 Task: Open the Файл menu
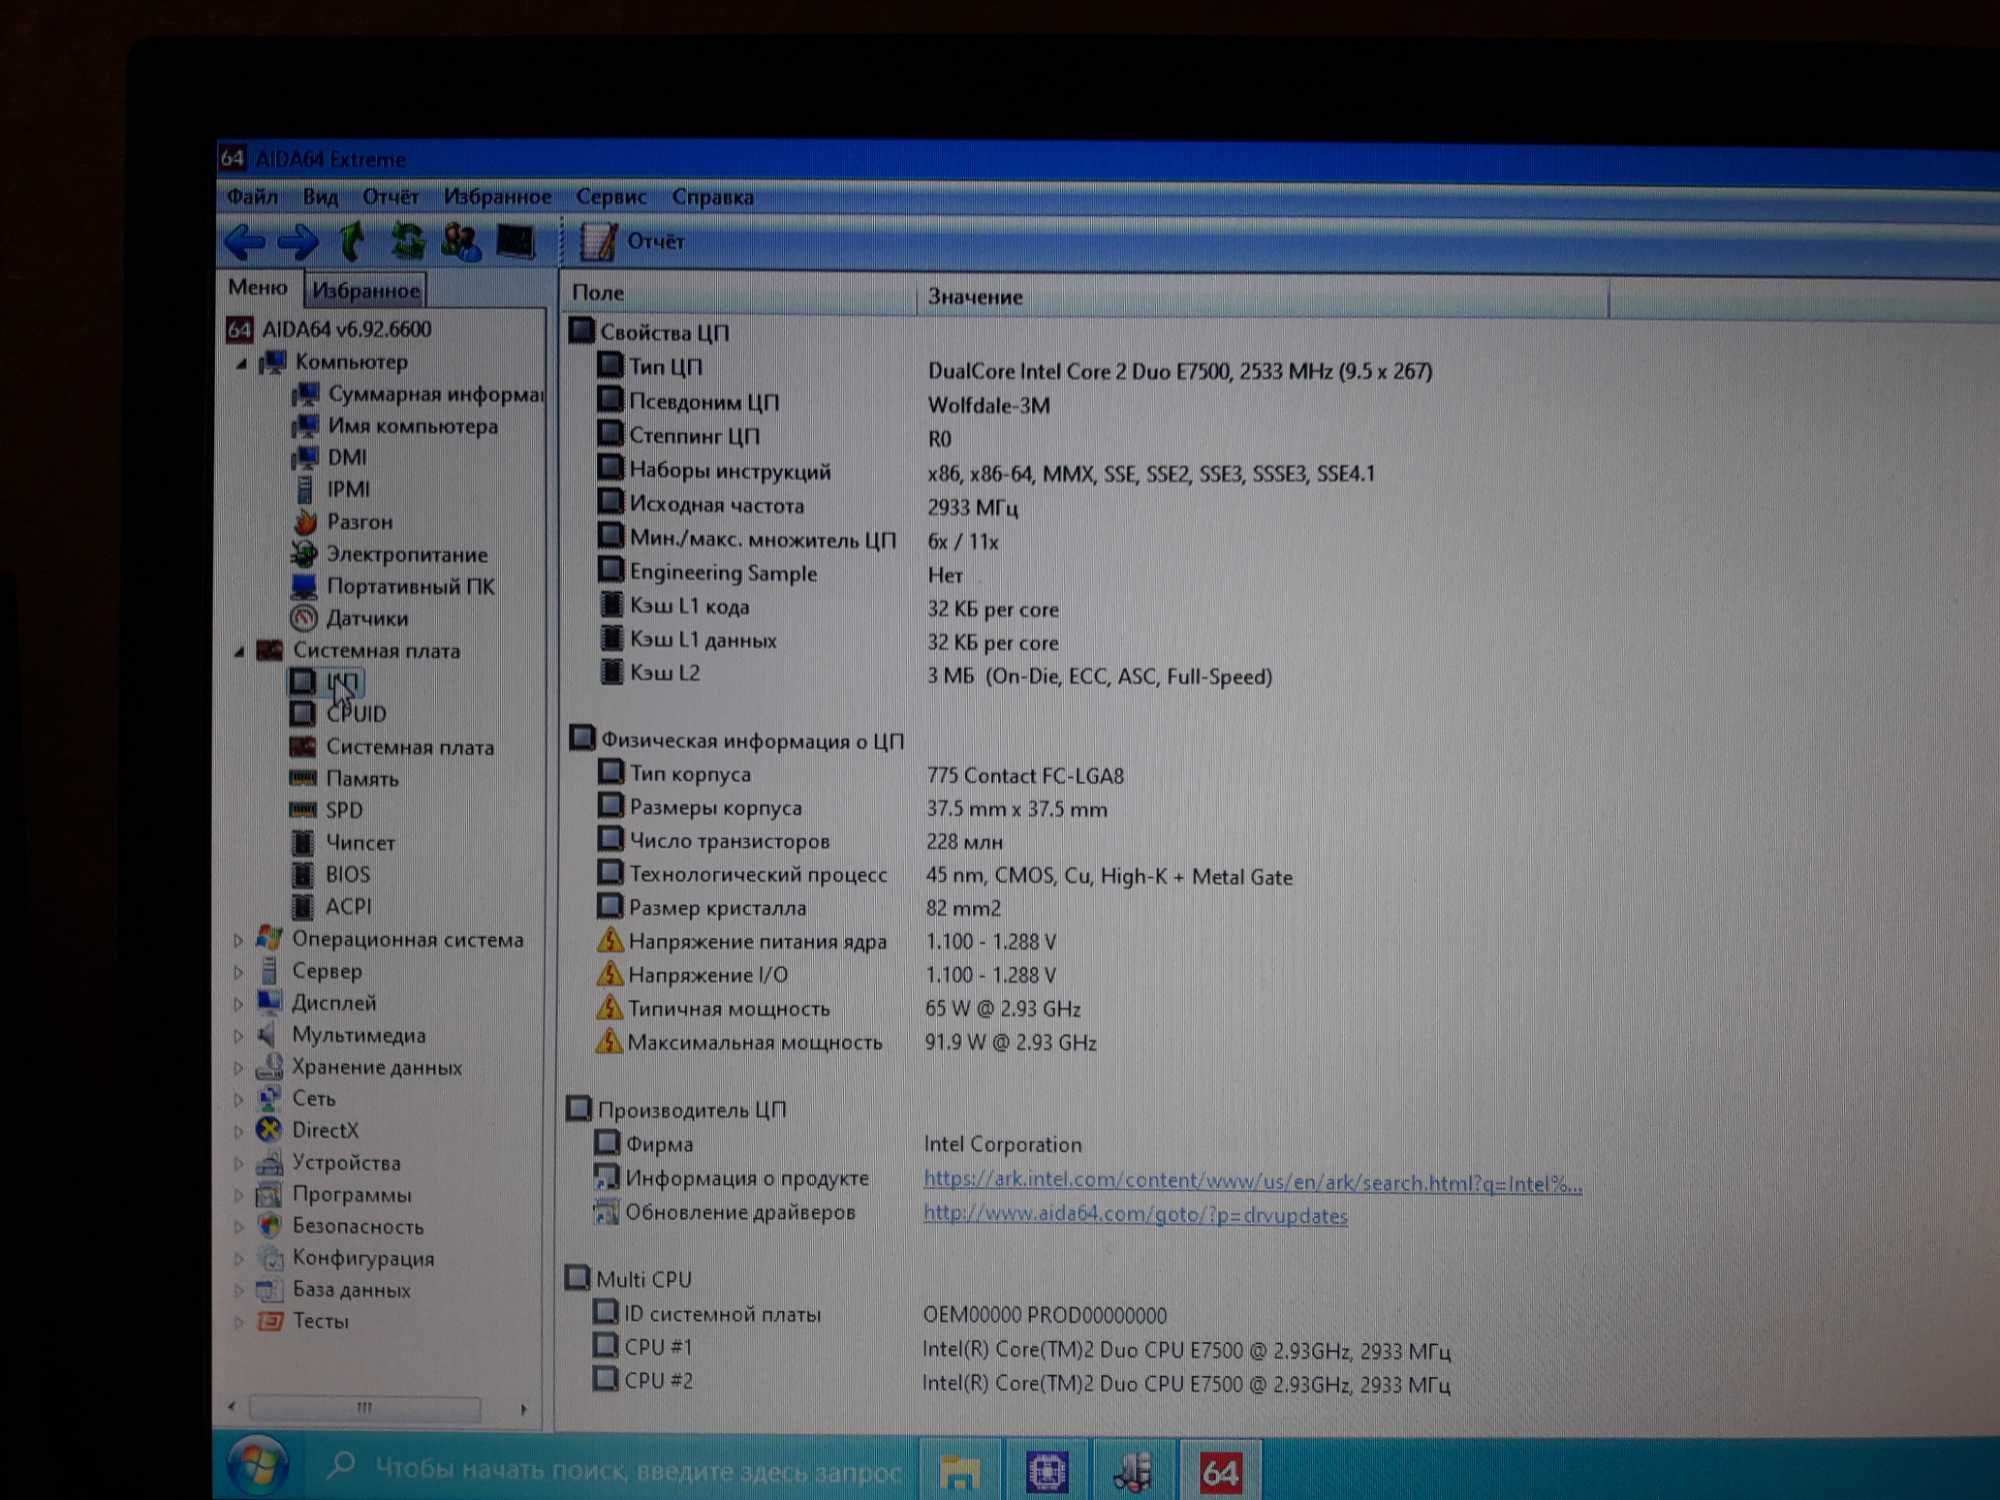[x=252, y=196]
